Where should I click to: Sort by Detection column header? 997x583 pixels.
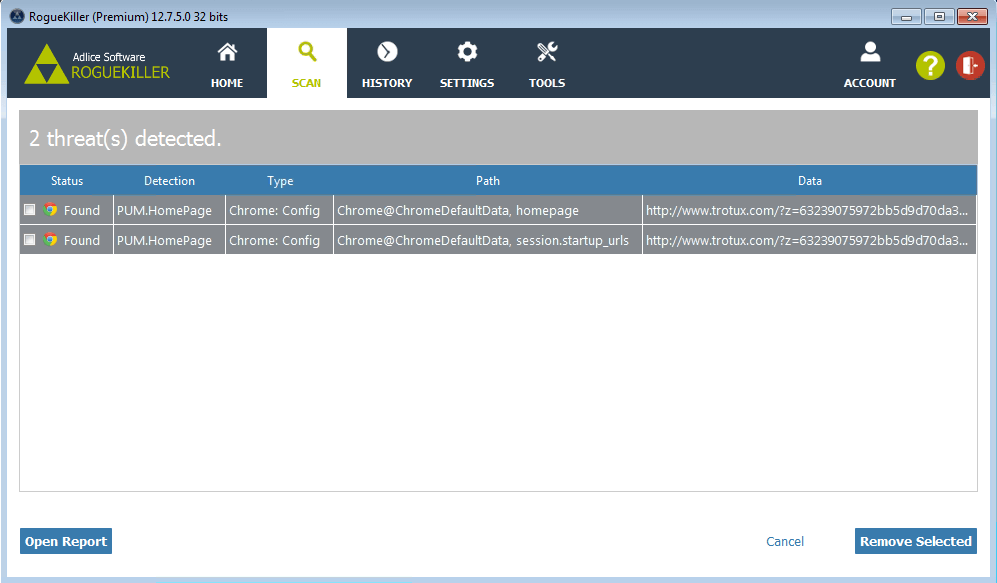169,181
